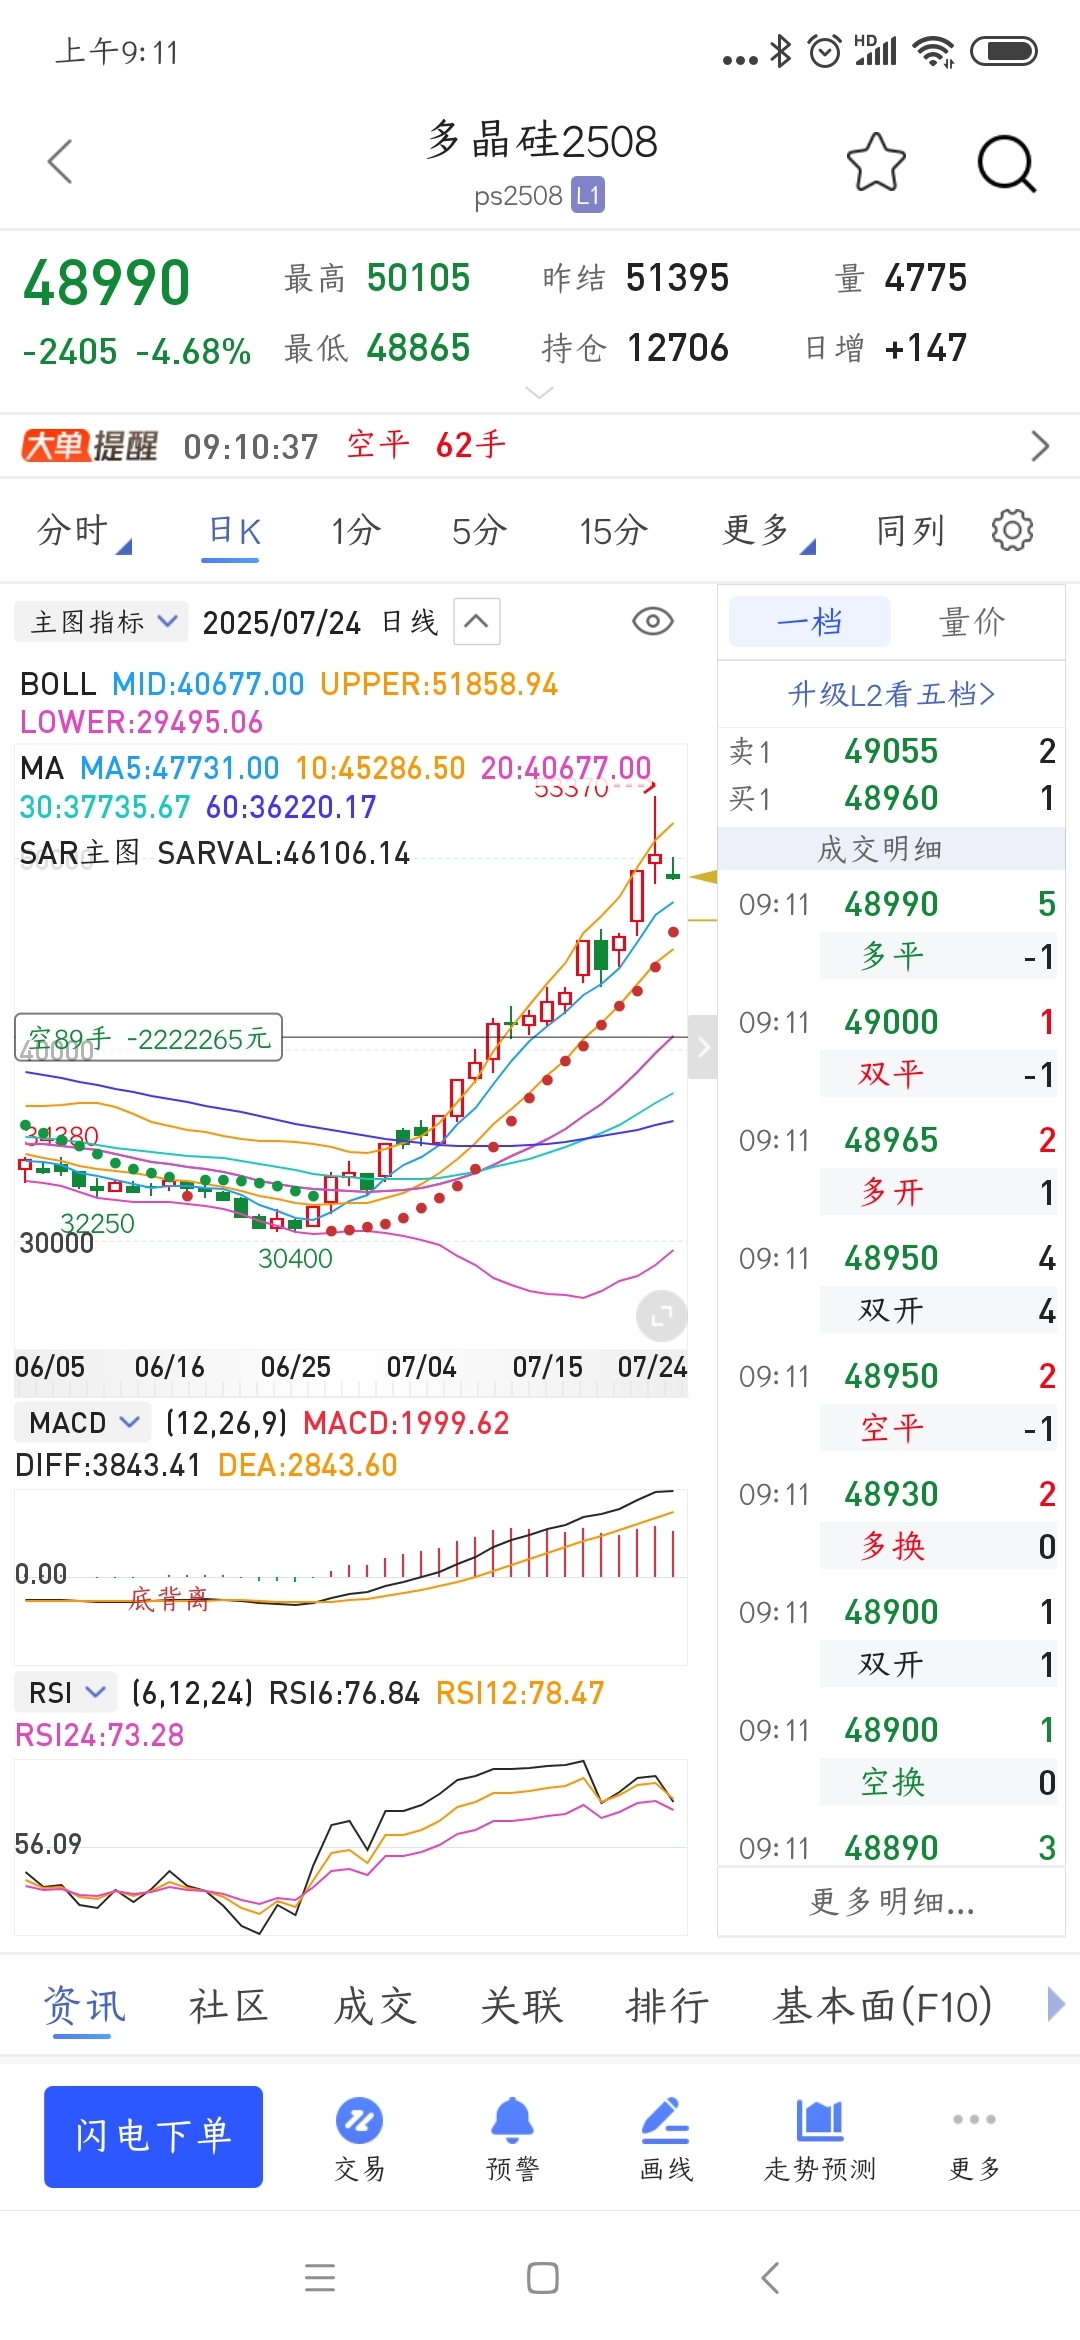Tap the L1 level badge
This screenshot has height=2340, width=1080.
pos(588,195)
